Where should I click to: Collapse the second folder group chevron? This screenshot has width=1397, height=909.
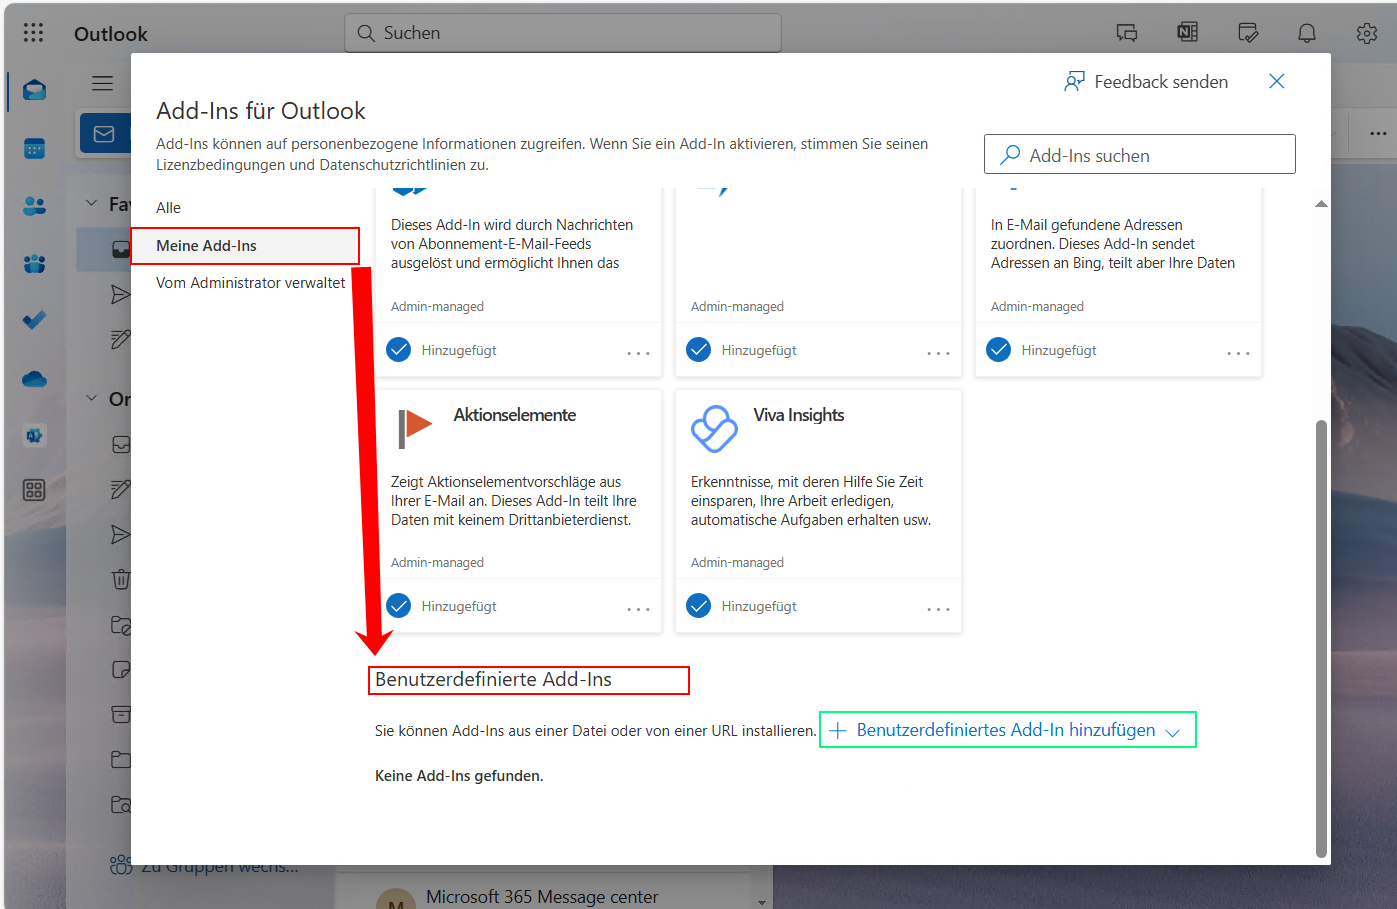pos(91,398)
